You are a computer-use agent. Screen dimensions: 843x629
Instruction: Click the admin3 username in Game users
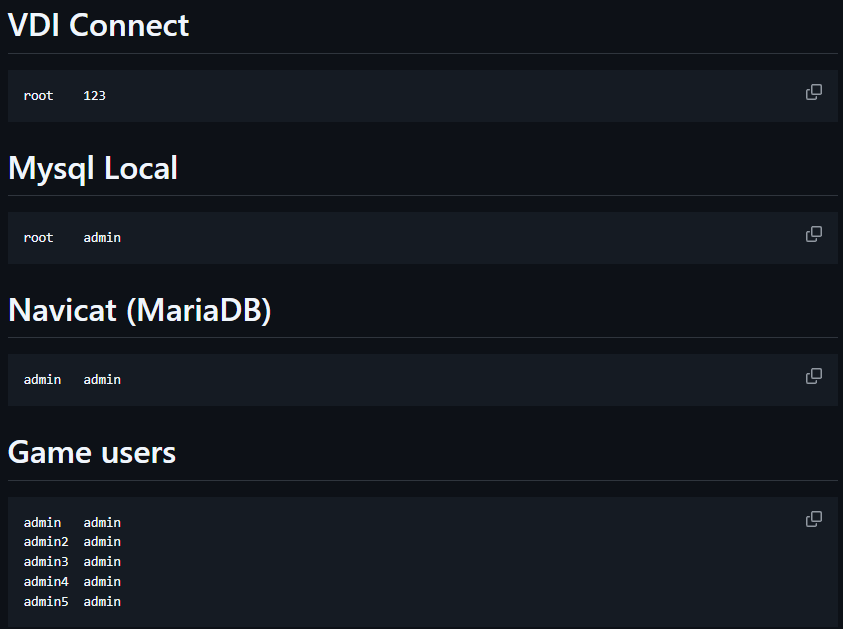46,562
